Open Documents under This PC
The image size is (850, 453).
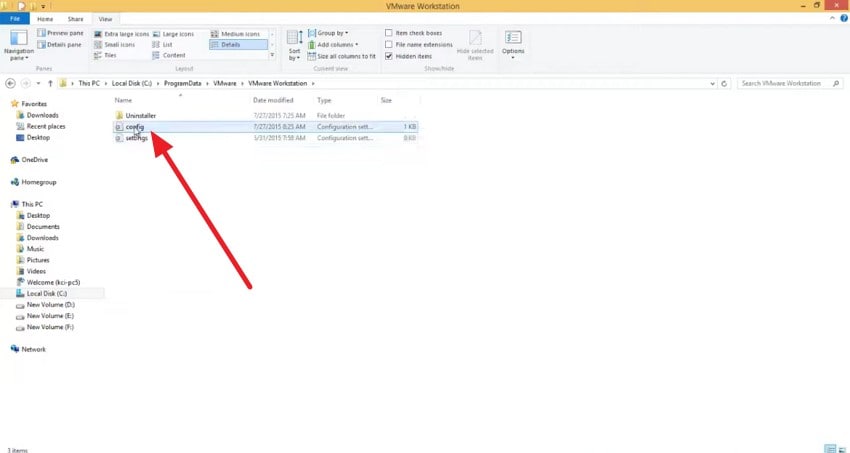tap(43, 226)
